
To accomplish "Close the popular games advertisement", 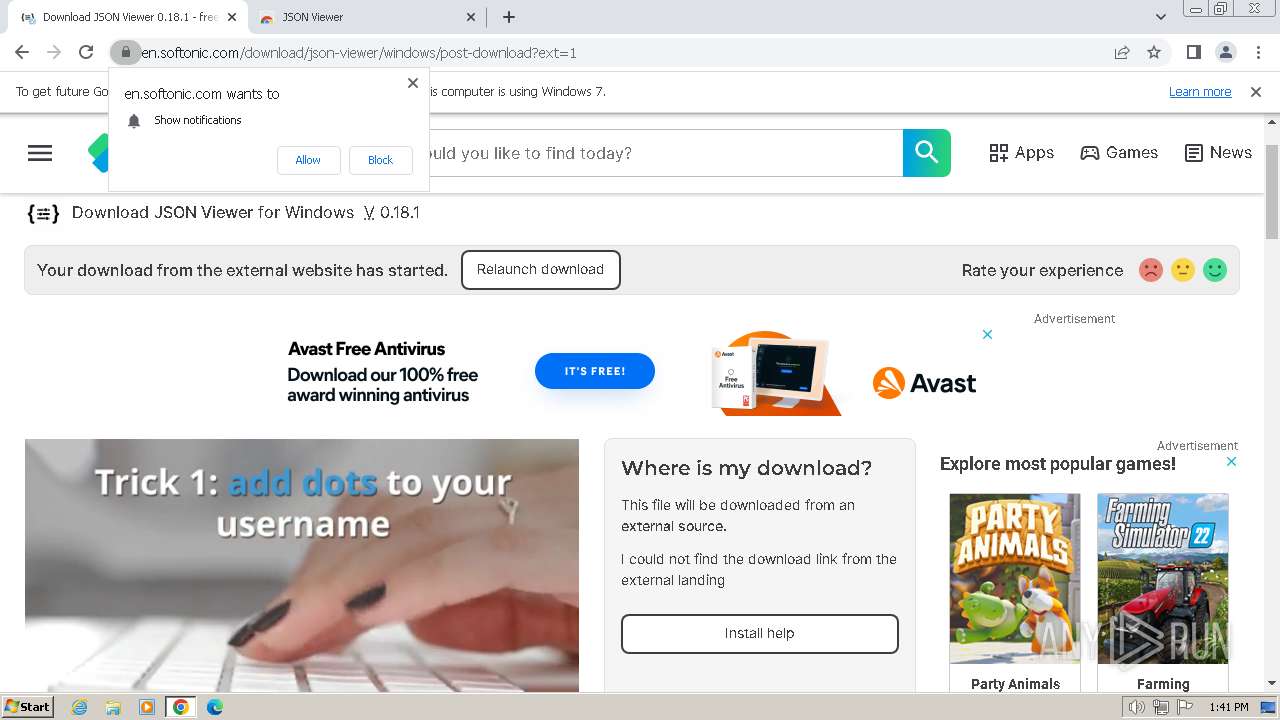I will click(x=1232, y=461).
